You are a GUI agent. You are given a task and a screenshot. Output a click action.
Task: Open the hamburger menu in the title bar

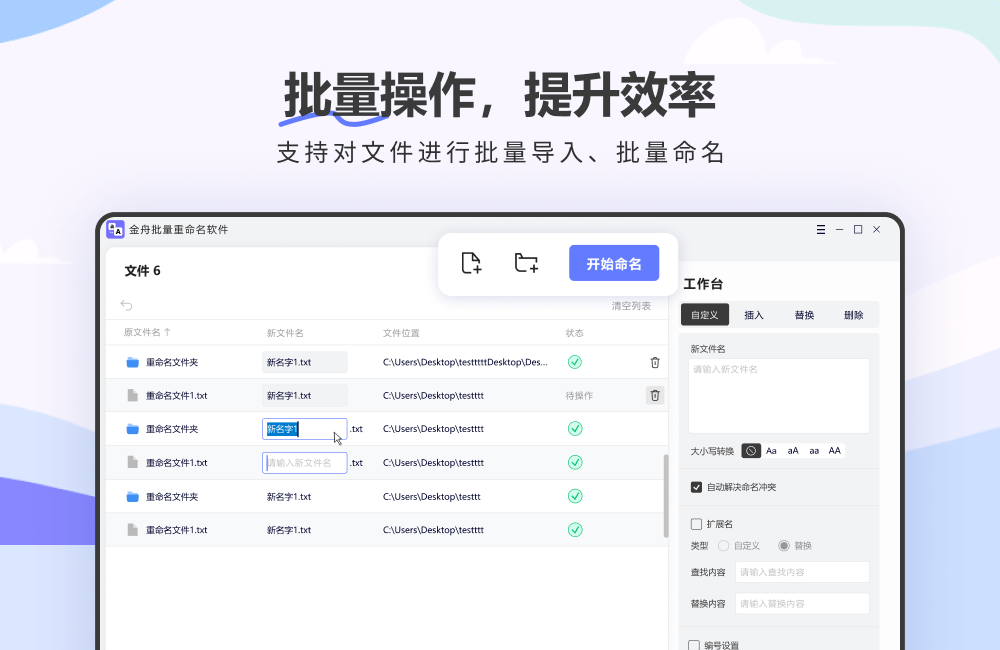pos(821,229)
